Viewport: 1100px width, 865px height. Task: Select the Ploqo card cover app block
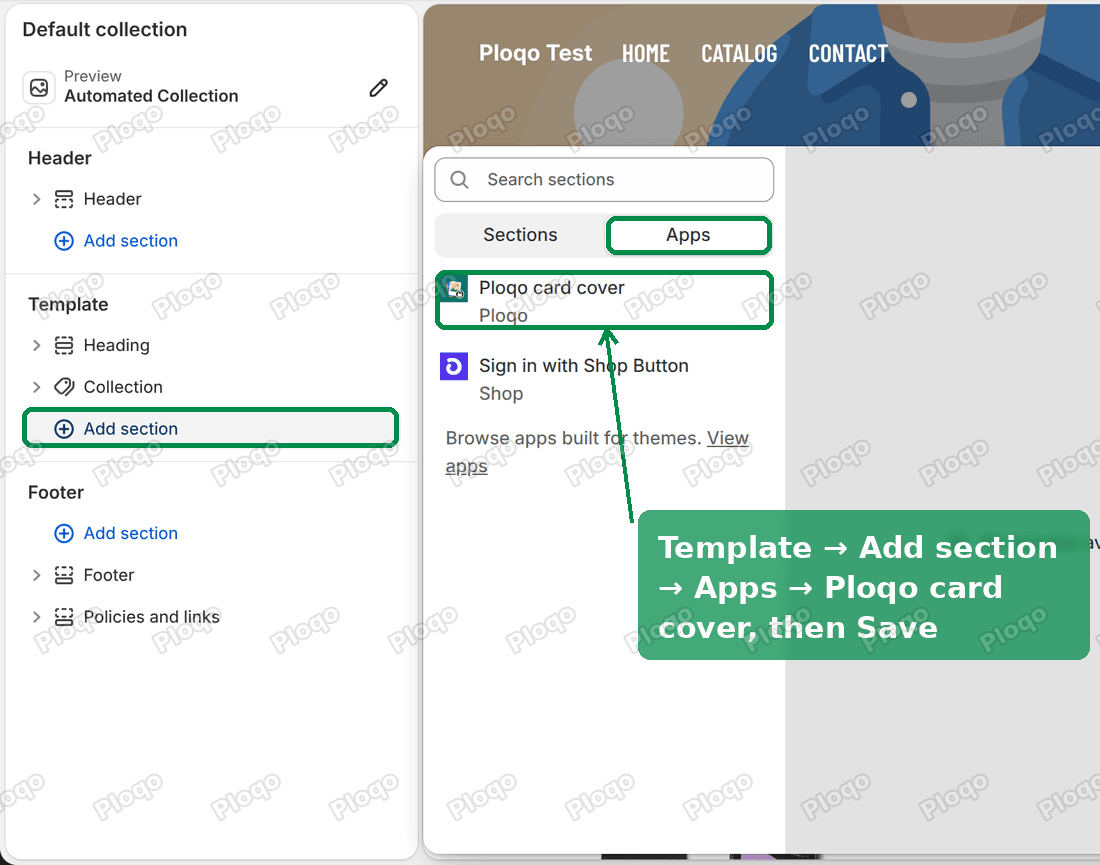(x=604, y=300)
